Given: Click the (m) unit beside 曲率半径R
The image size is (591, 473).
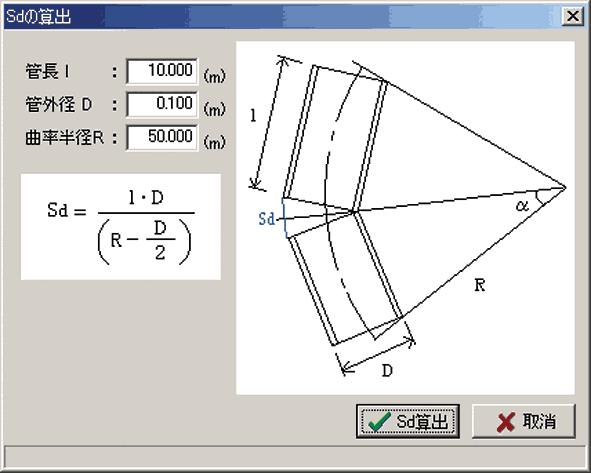Looking at the screenshot, I should click(214, 142).
